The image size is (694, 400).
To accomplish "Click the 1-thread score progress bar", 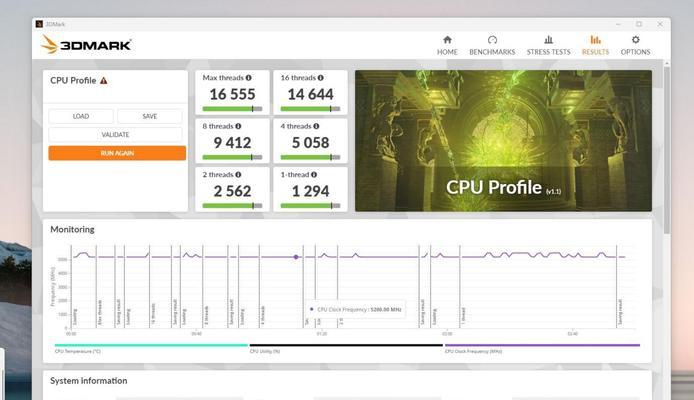I will 310,206.
